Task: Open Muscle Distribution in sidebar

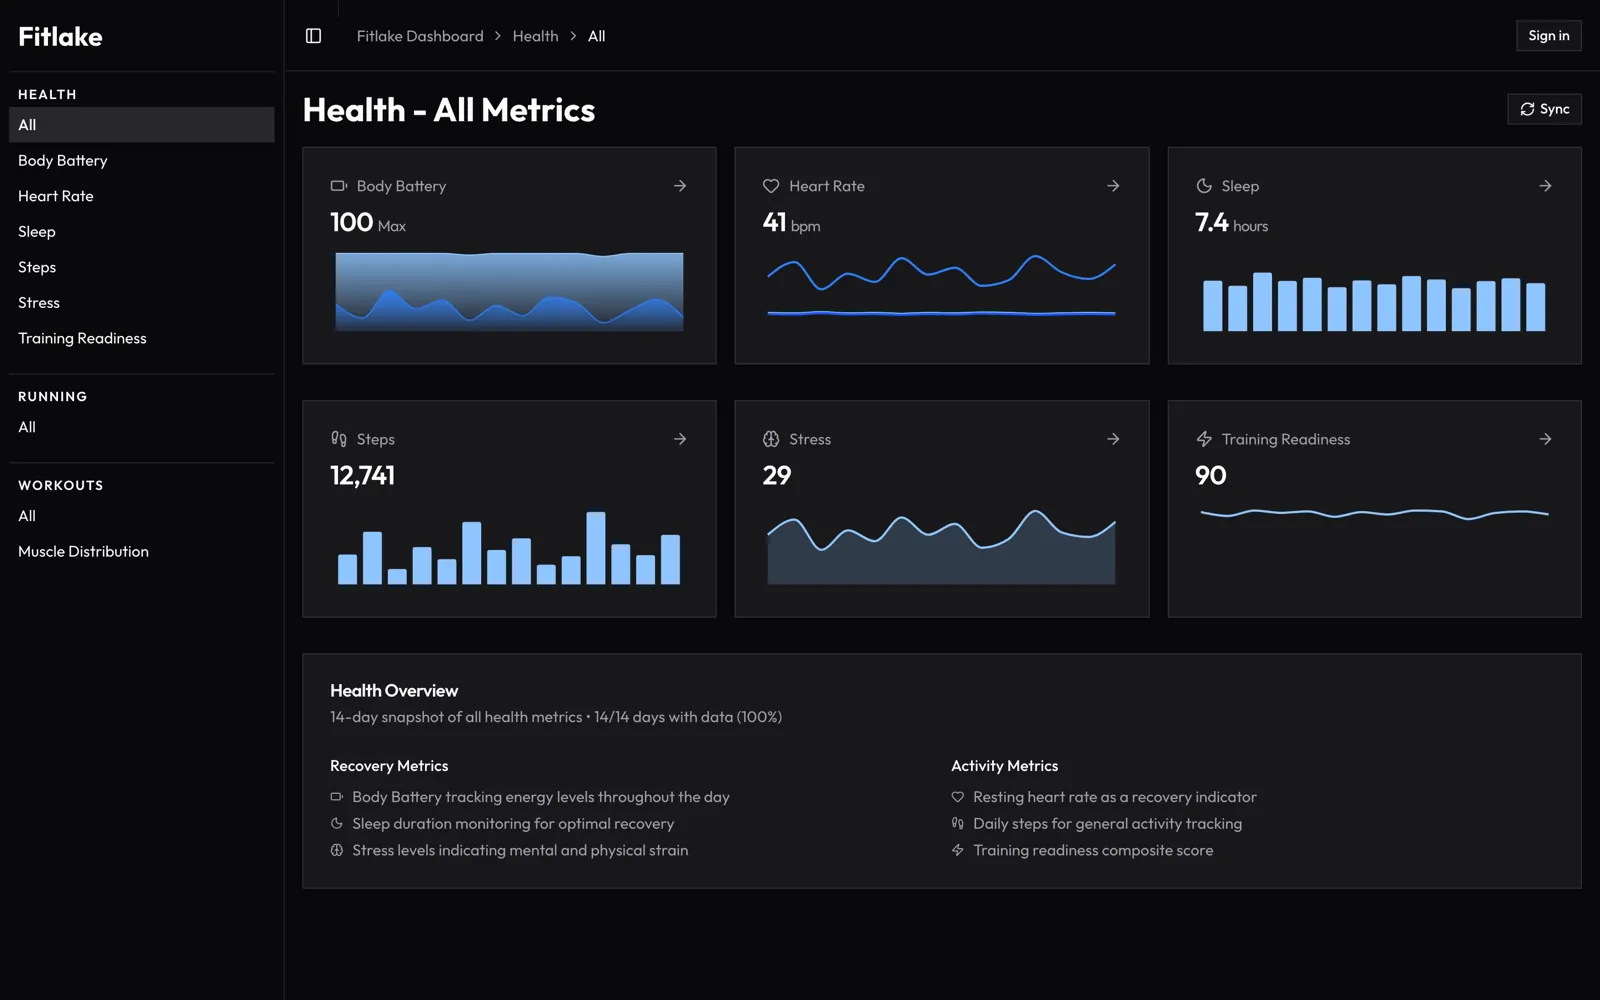Action: pos(142,551)
